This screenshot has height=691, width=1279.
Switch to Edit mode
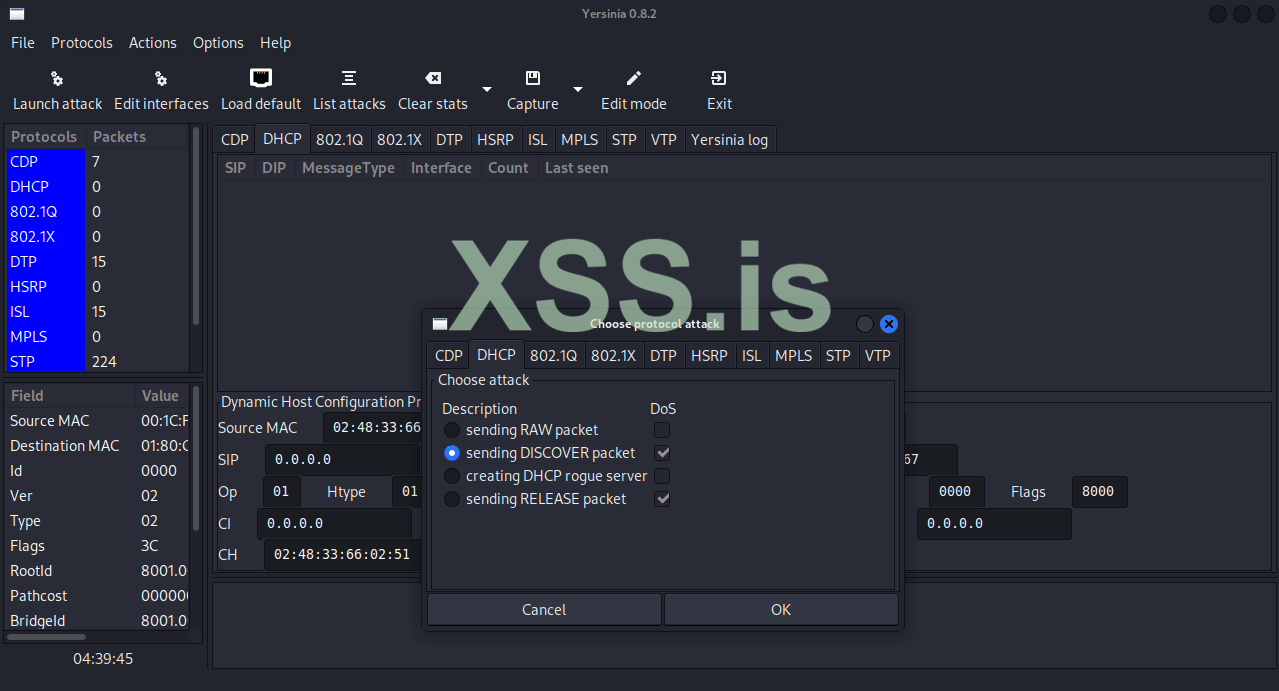[633, 91]
